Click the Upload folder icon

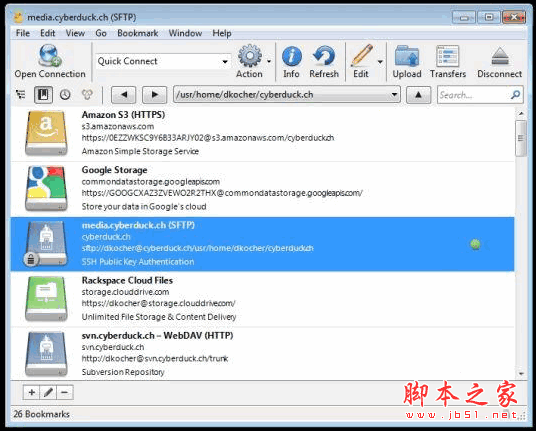tap(407, 56)
